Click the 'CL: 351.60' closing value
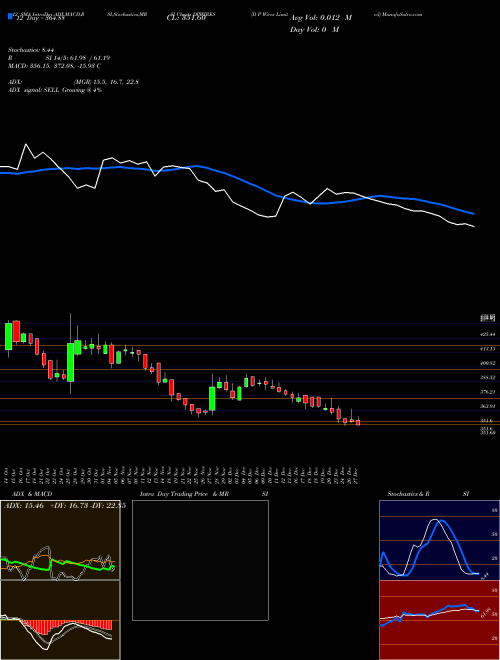Screen dimensions: 500x660 [186, 18]
